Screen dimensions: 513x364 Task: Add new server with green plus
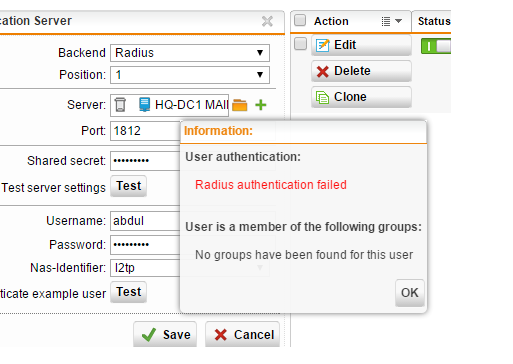point(261,105)
